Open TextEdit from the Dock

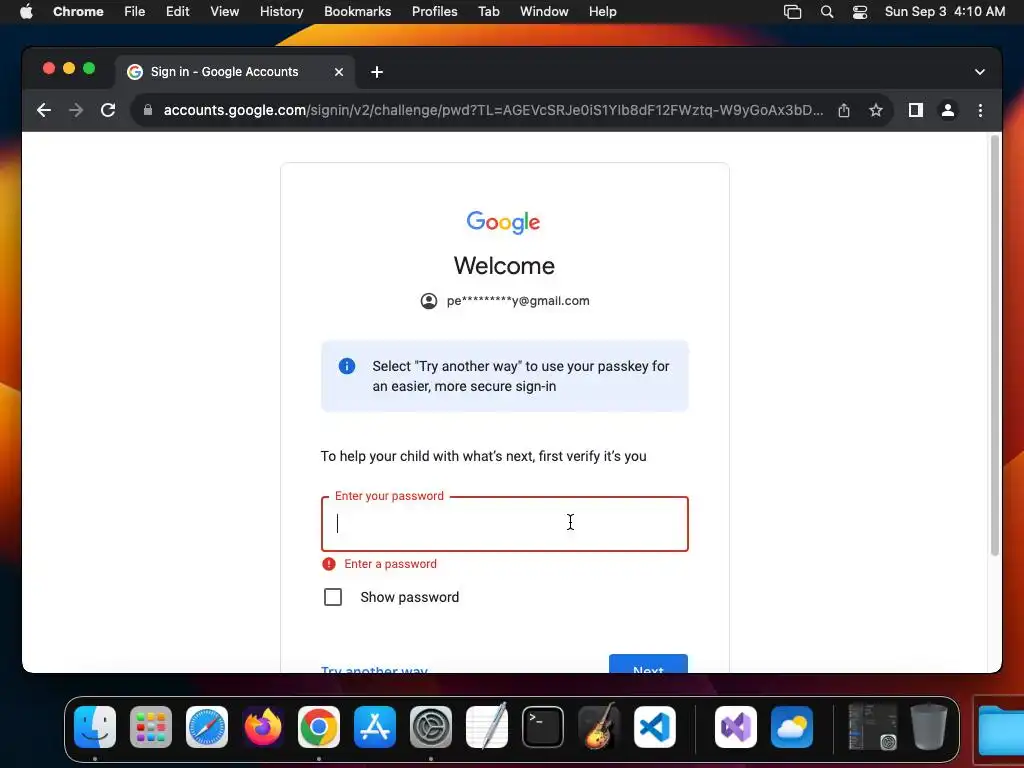click(x=487, y=726)
